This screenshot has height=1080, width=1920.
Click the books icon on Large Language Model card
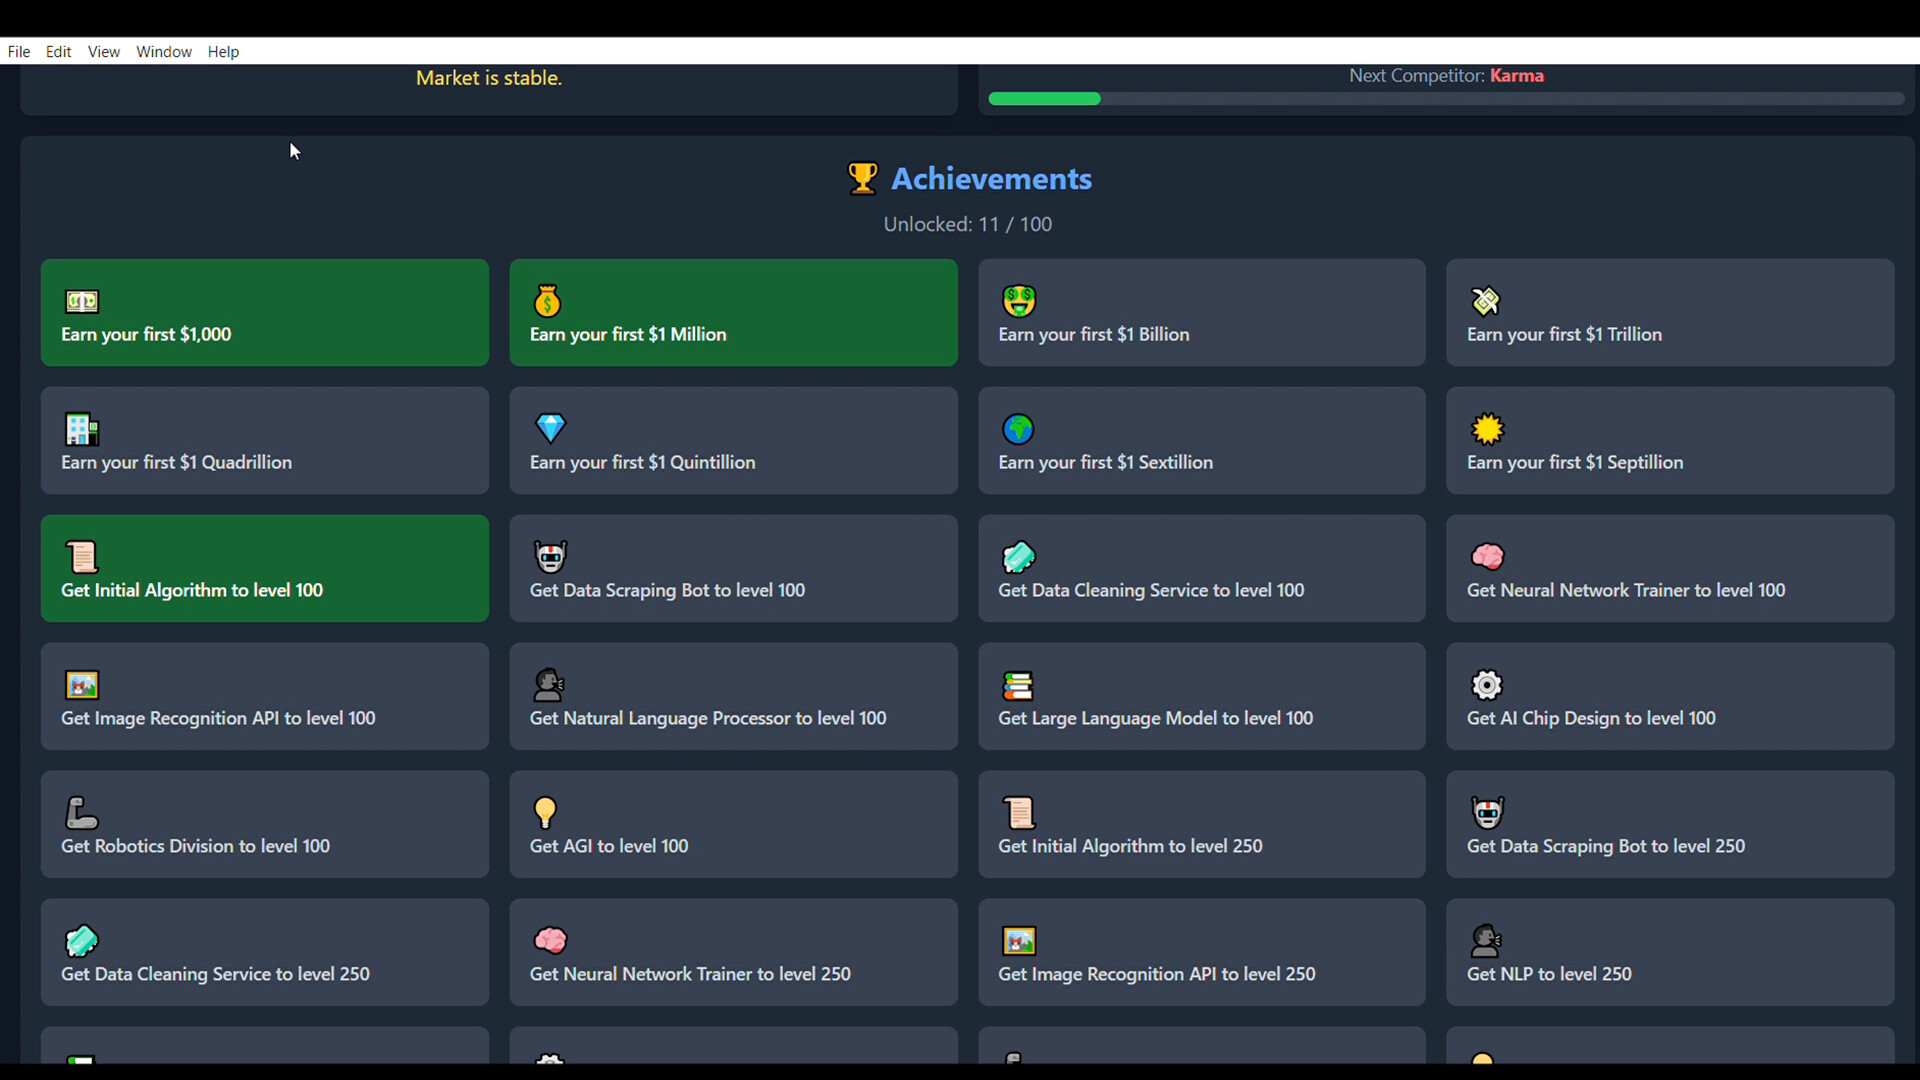[x=1019, y=685]
